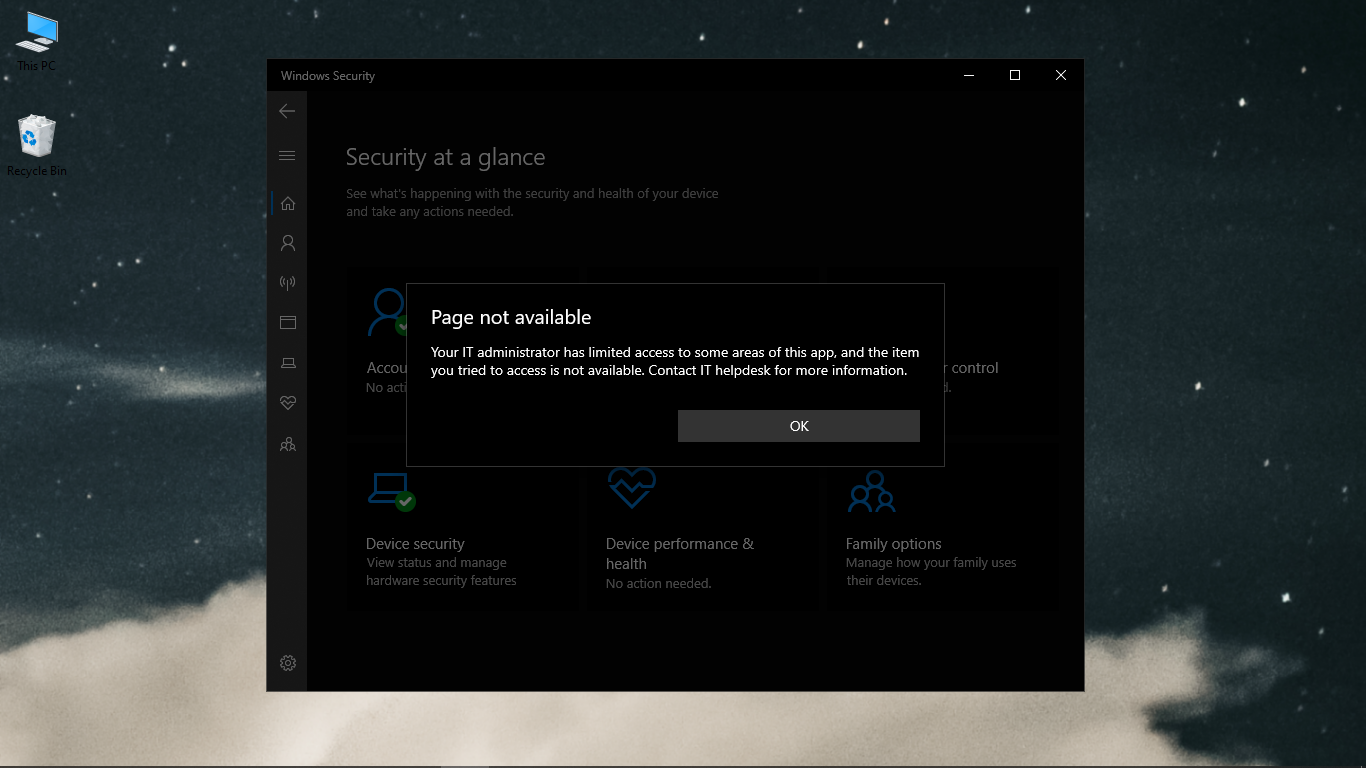Open Family options tile title

(894, 544)
